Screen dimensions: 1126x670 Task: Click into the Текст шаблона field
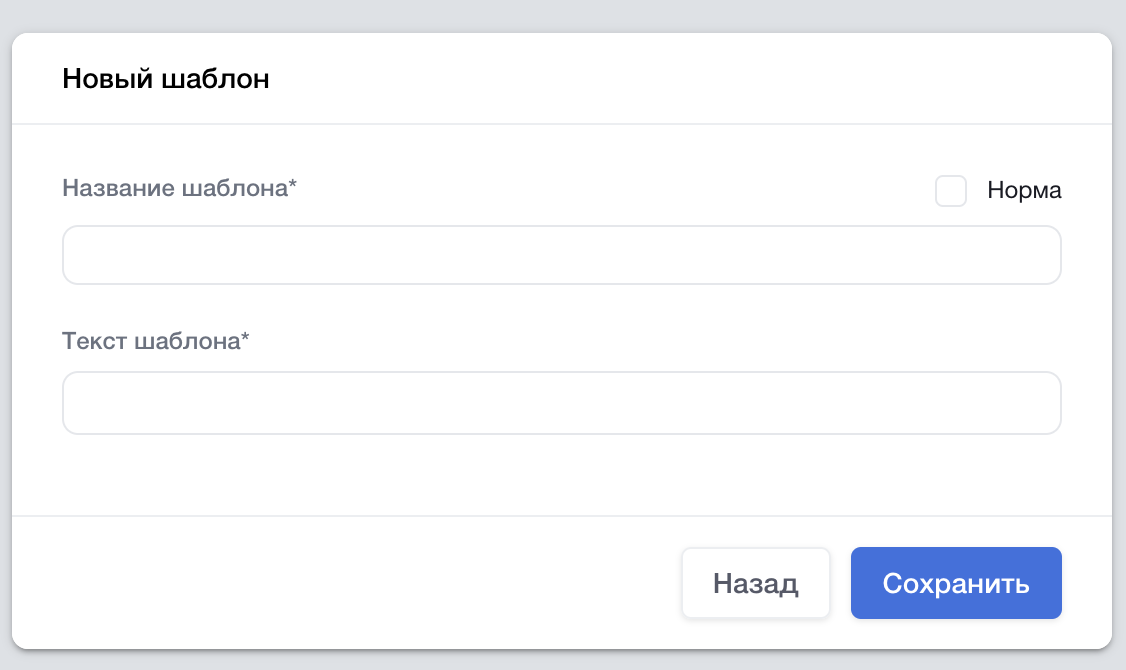(x=561, y=403)
